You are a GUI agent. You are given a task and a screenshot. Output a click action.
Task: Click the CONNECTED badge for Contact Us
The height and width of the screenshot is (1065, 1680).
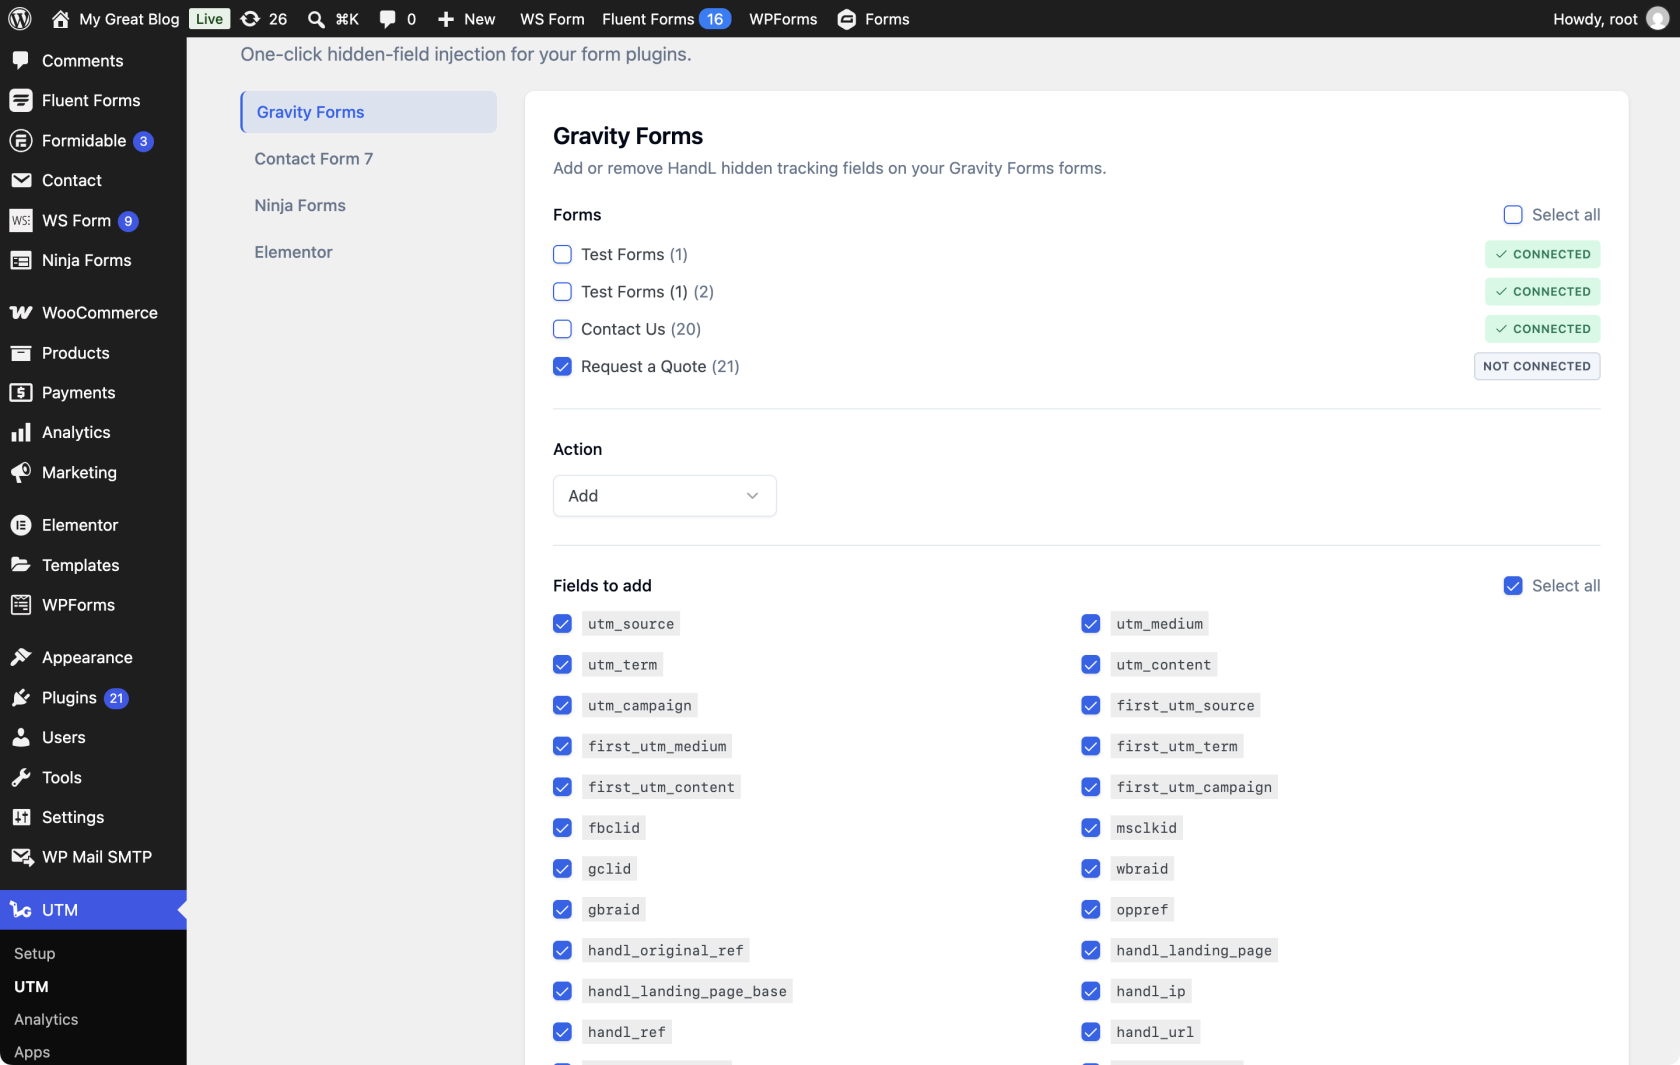point(1543,329)
